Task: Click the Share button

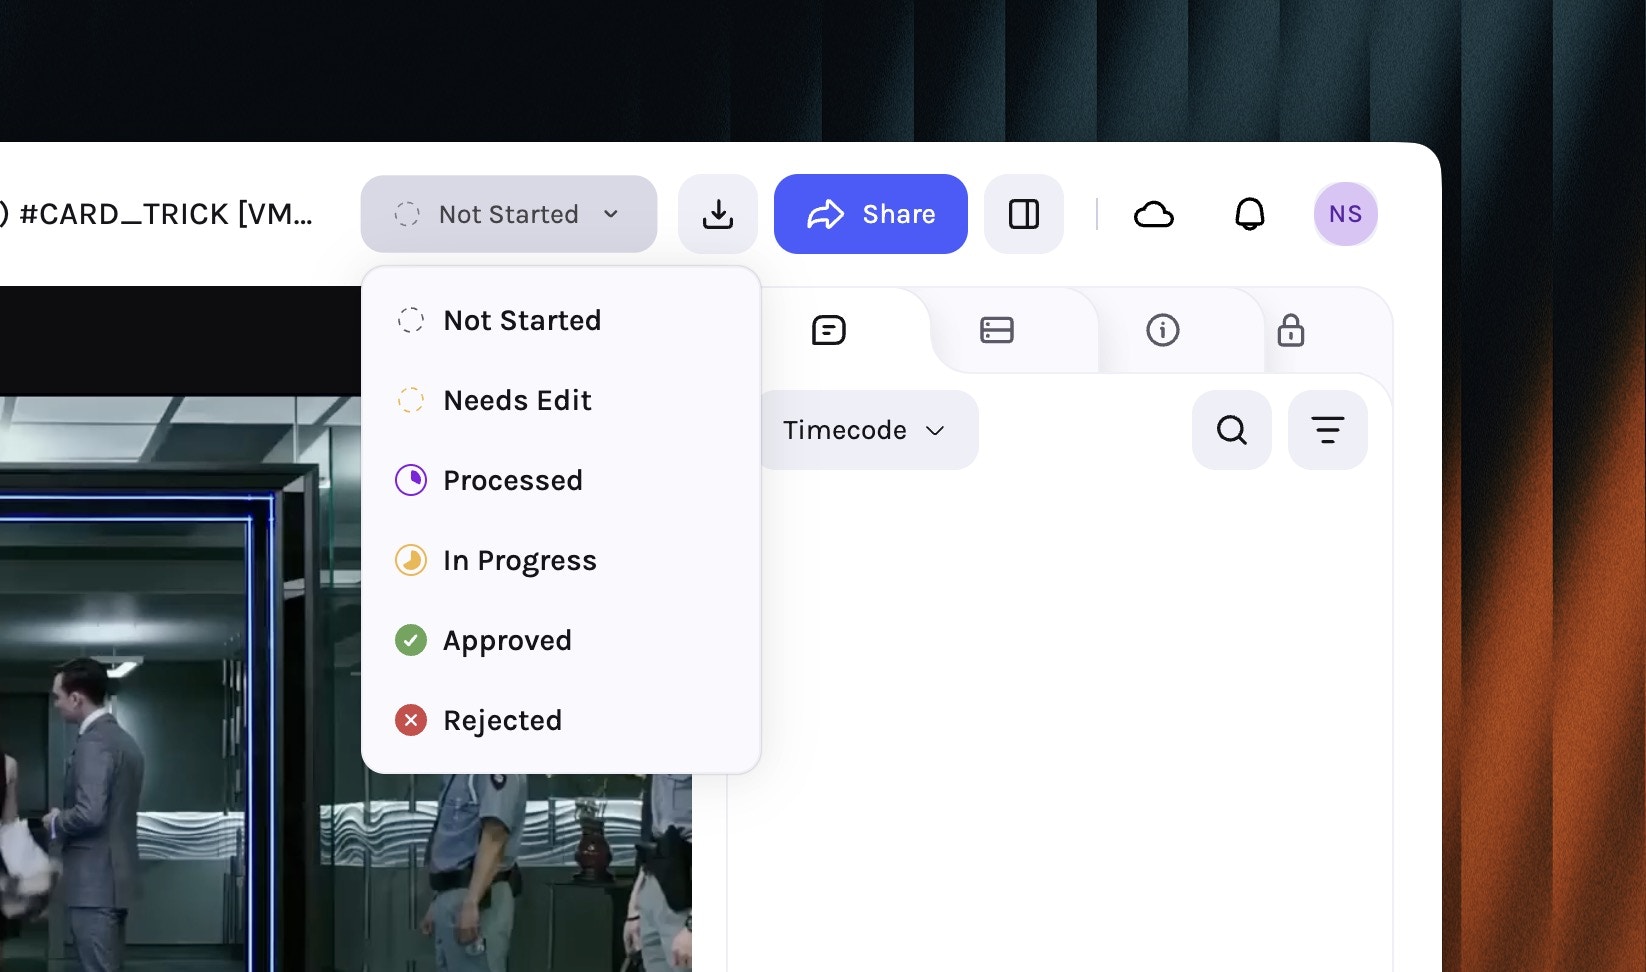Action: pos(871,214)
